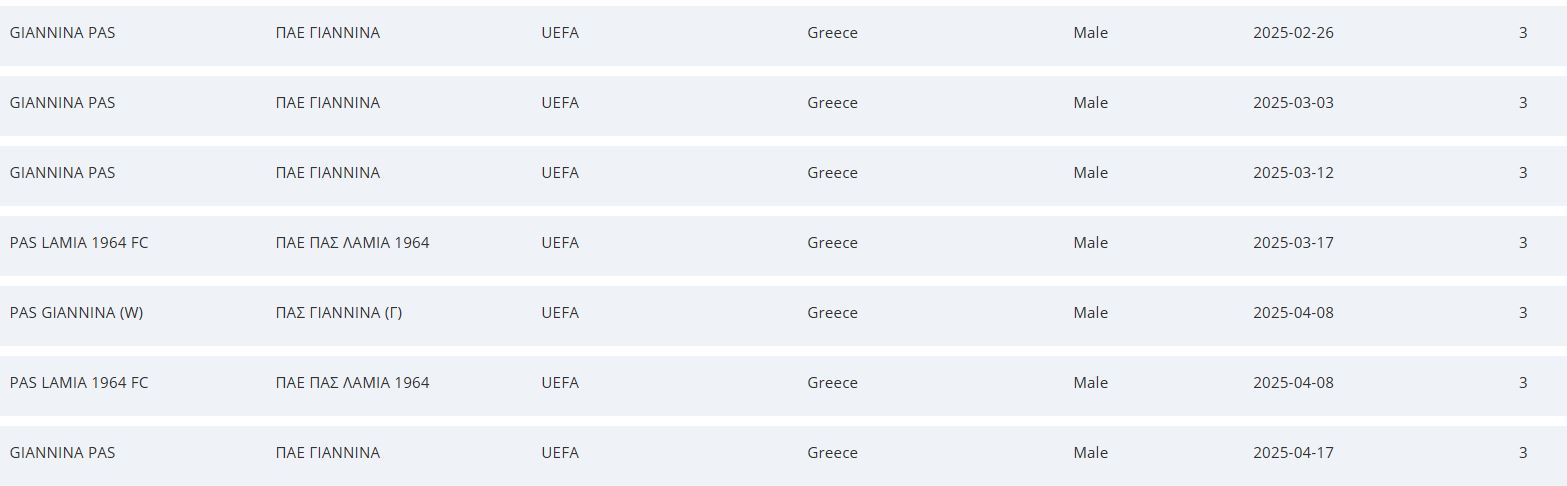Click UEFA in the 2025-02-26 row

(560, 32)
